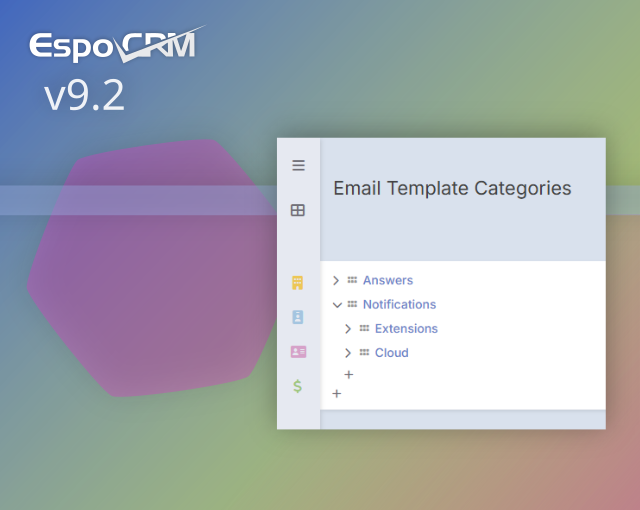This screenshot has width=640, height=510.
Task: Open the dashboard grid icon in sidebar
Action: tap(298, 210)
